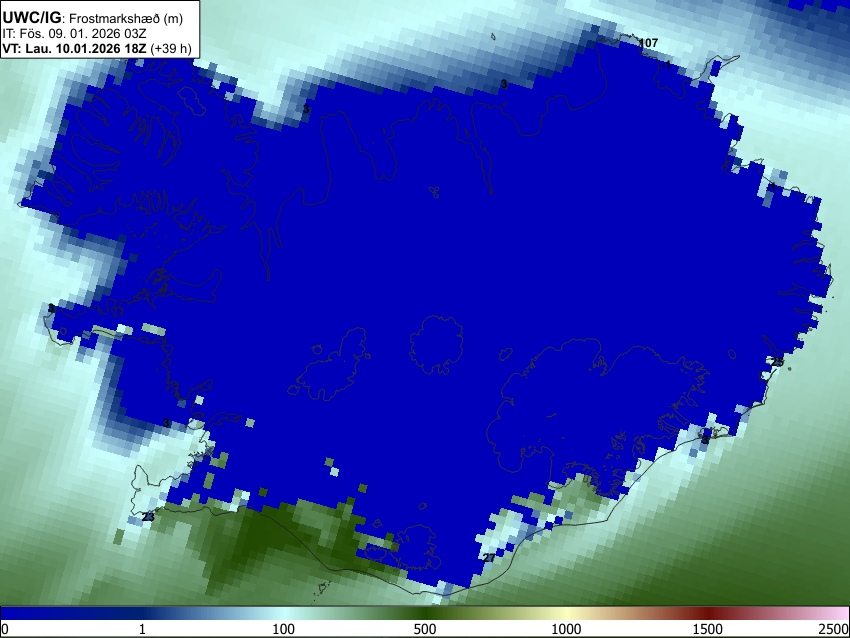
Task: Click the title text "UWC/IG: Frostmarkshæð (m)"
Action: (93, 18)
